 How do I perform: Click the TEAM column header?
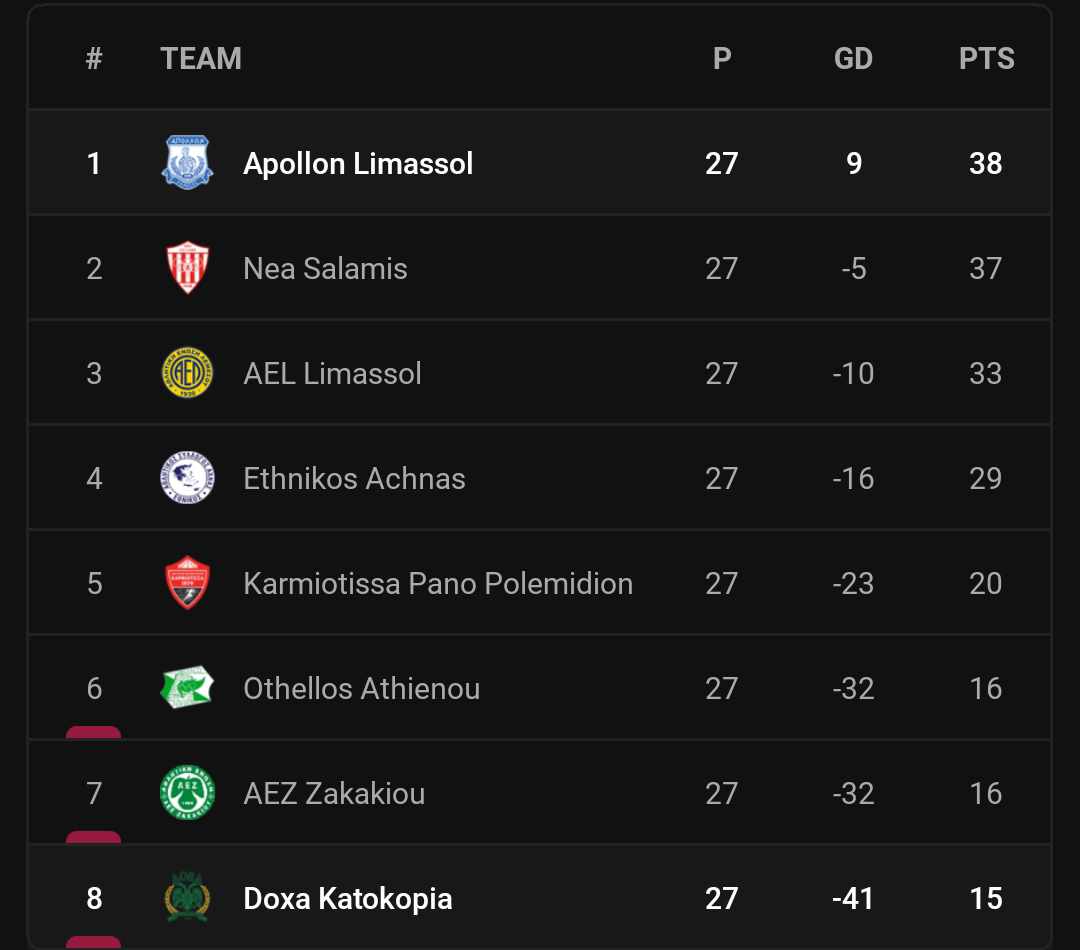(201, 59)
